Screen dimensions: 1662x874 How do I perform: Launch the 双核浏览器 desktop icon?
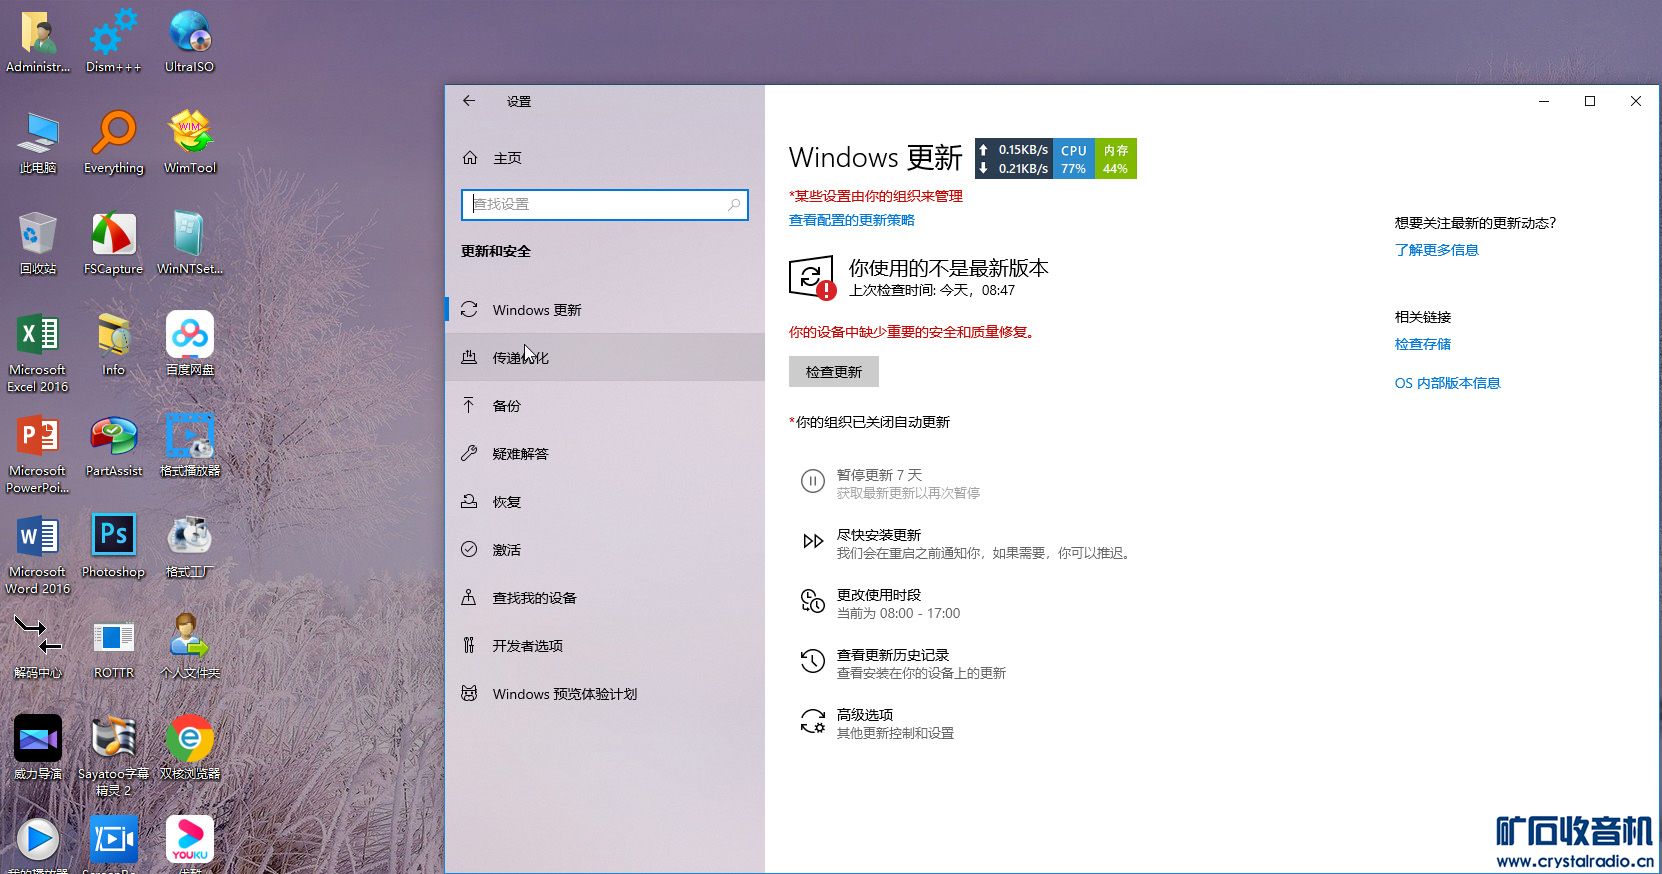coord(189,747)
